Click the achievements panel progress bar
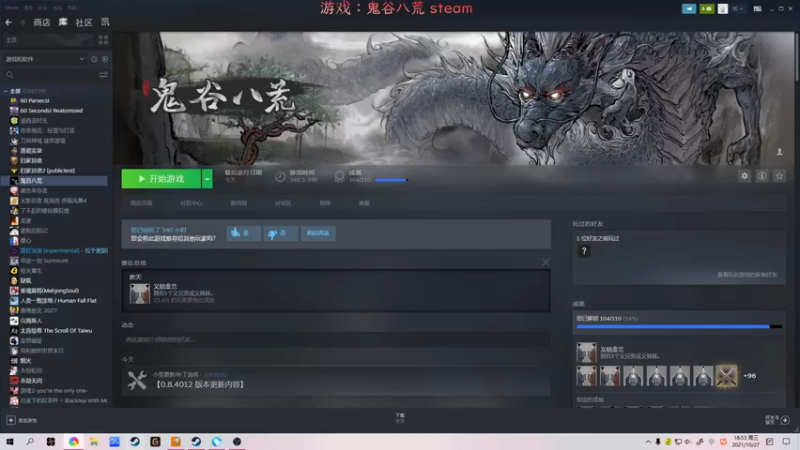Viewport: 800px width, 450px height. tap(679, 327)
